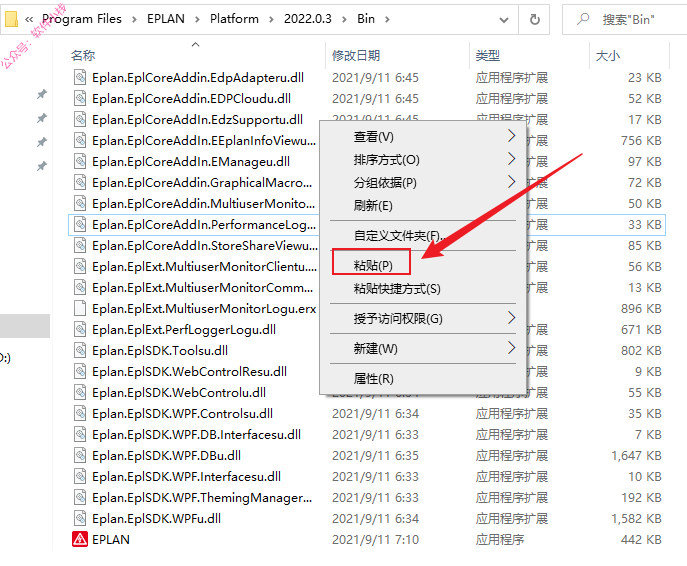Choose 刷新(E) in the context menu

click(423, 205)
